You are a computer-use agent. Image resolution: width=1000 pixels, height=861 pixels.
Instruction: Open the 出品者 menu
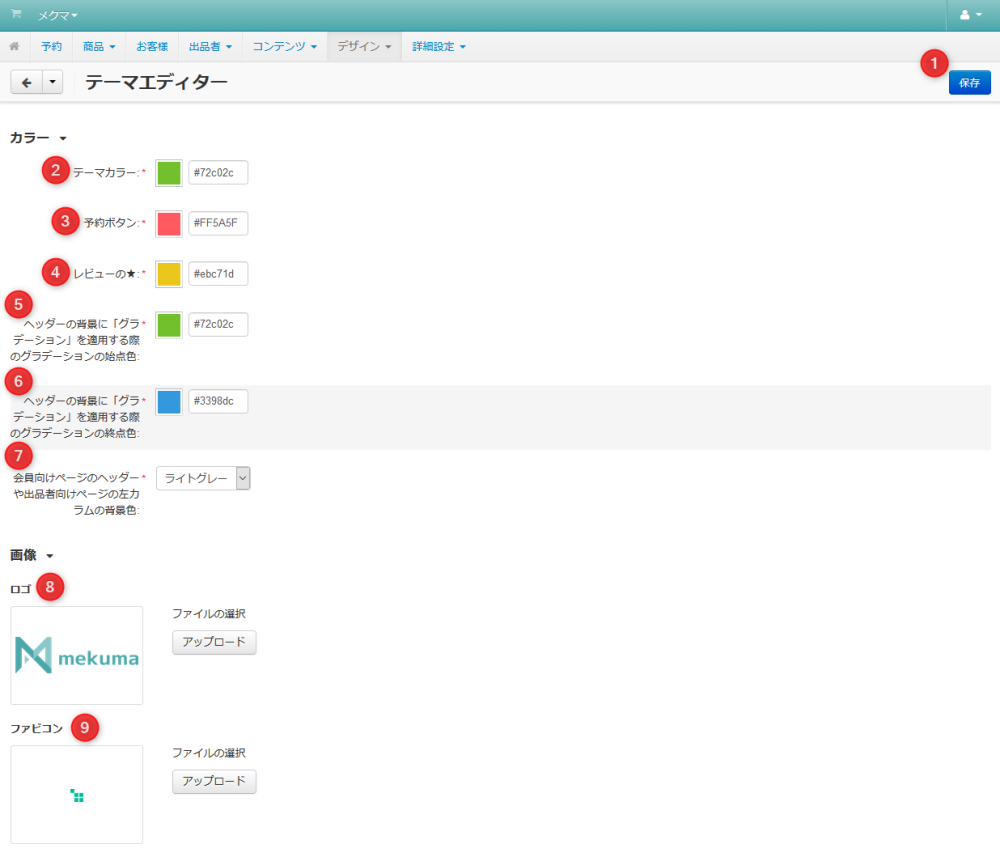(x=210, y=47)
